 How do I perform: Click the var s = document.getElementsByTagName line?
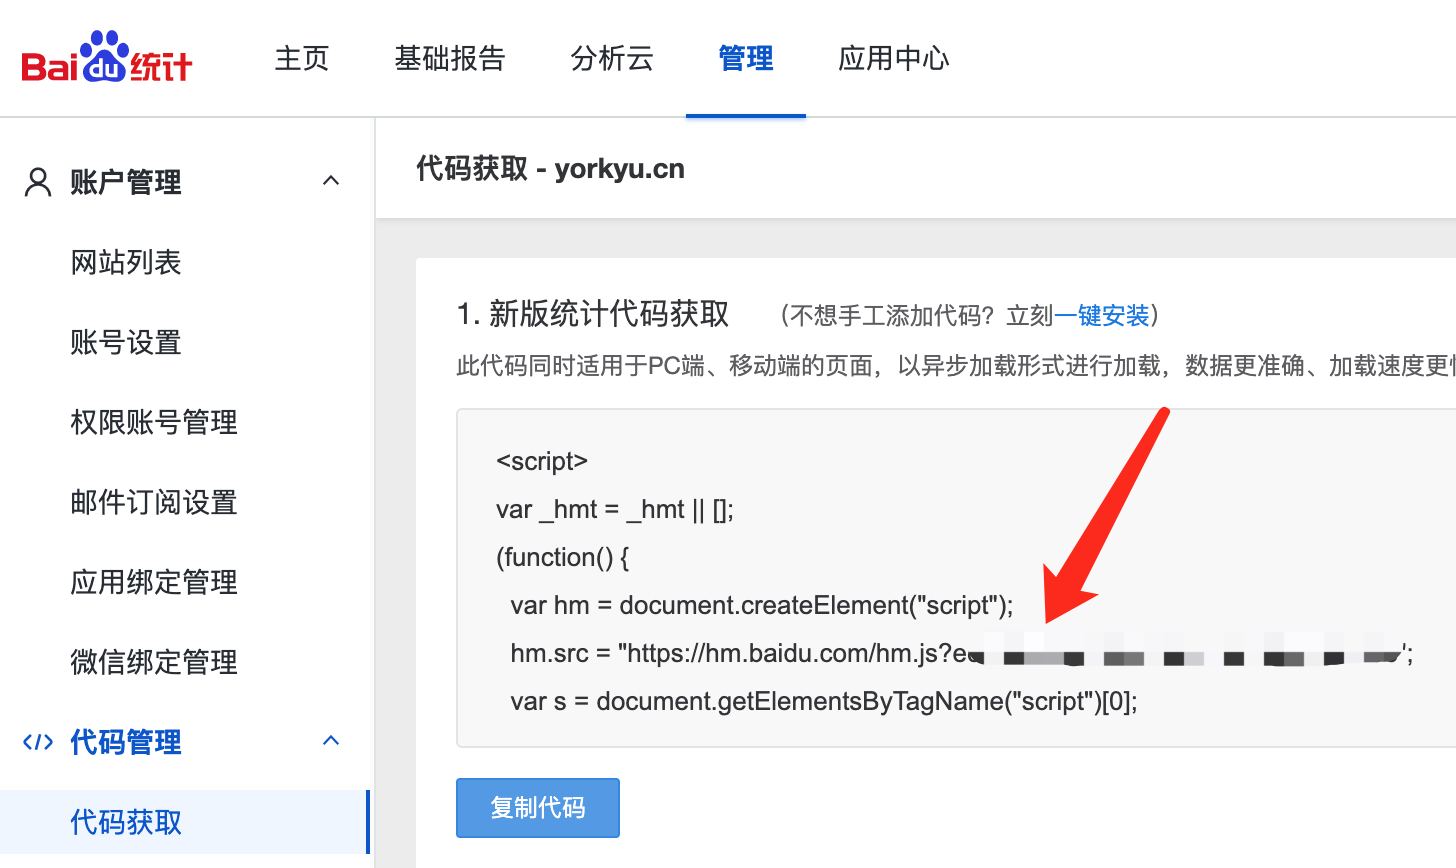coord(824,701)
